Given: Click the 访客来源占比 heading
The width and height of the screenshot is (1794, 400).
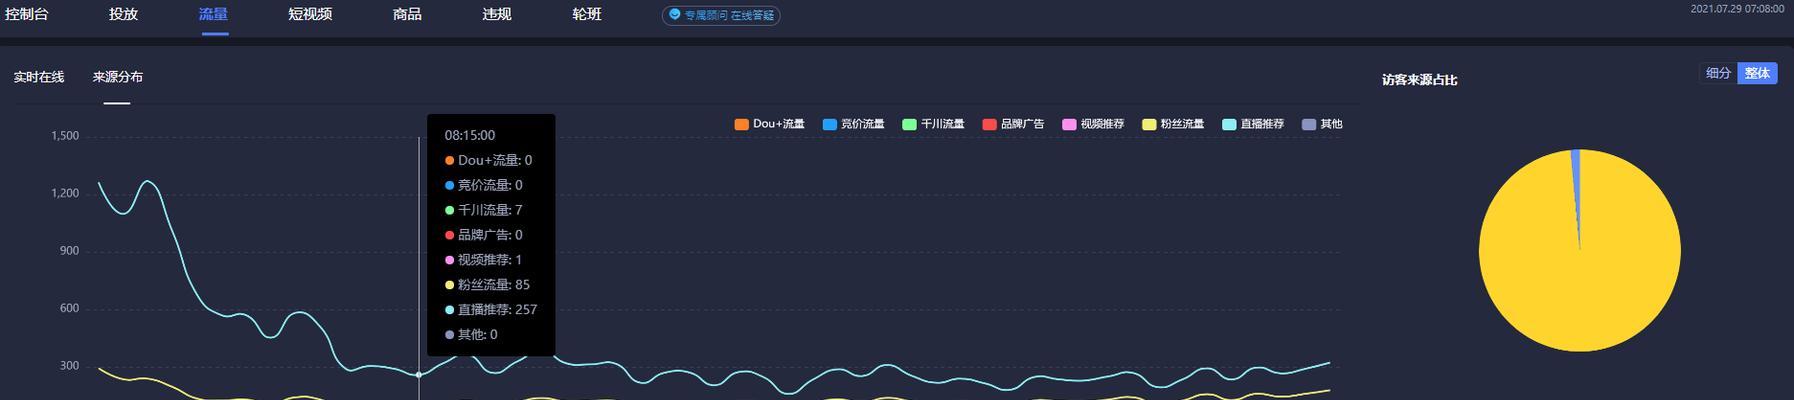Looking at the screenshot, I should tap(1419, 80).
